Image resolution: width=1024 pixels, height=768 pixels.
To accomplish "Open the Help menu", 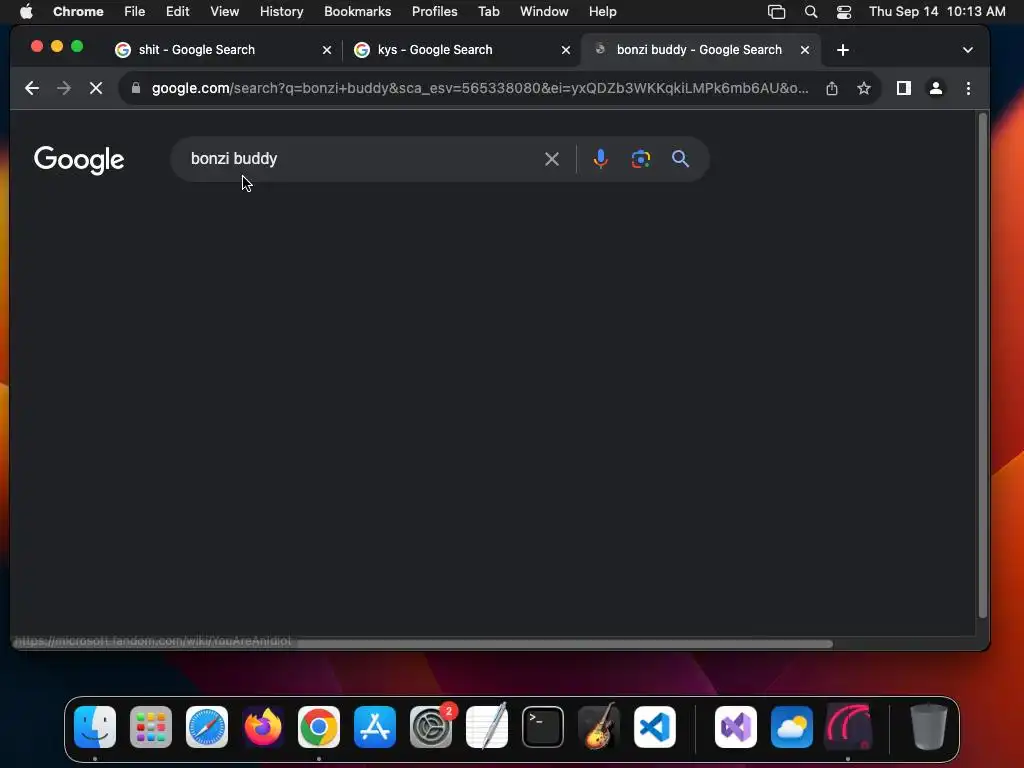I will click(602, 12).
